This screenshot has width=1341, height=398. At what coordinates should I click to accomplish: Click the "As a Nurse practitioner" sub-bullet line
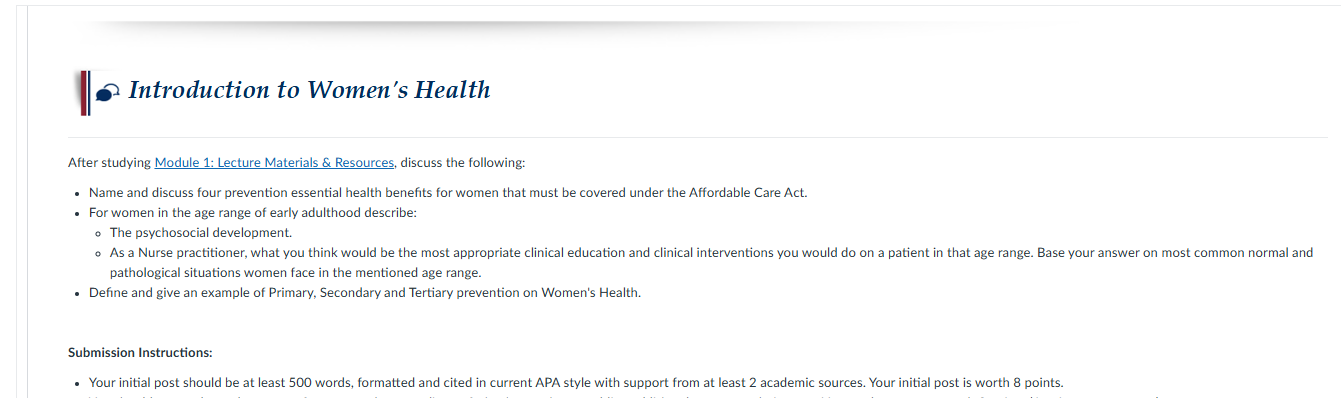pos(711,253)
